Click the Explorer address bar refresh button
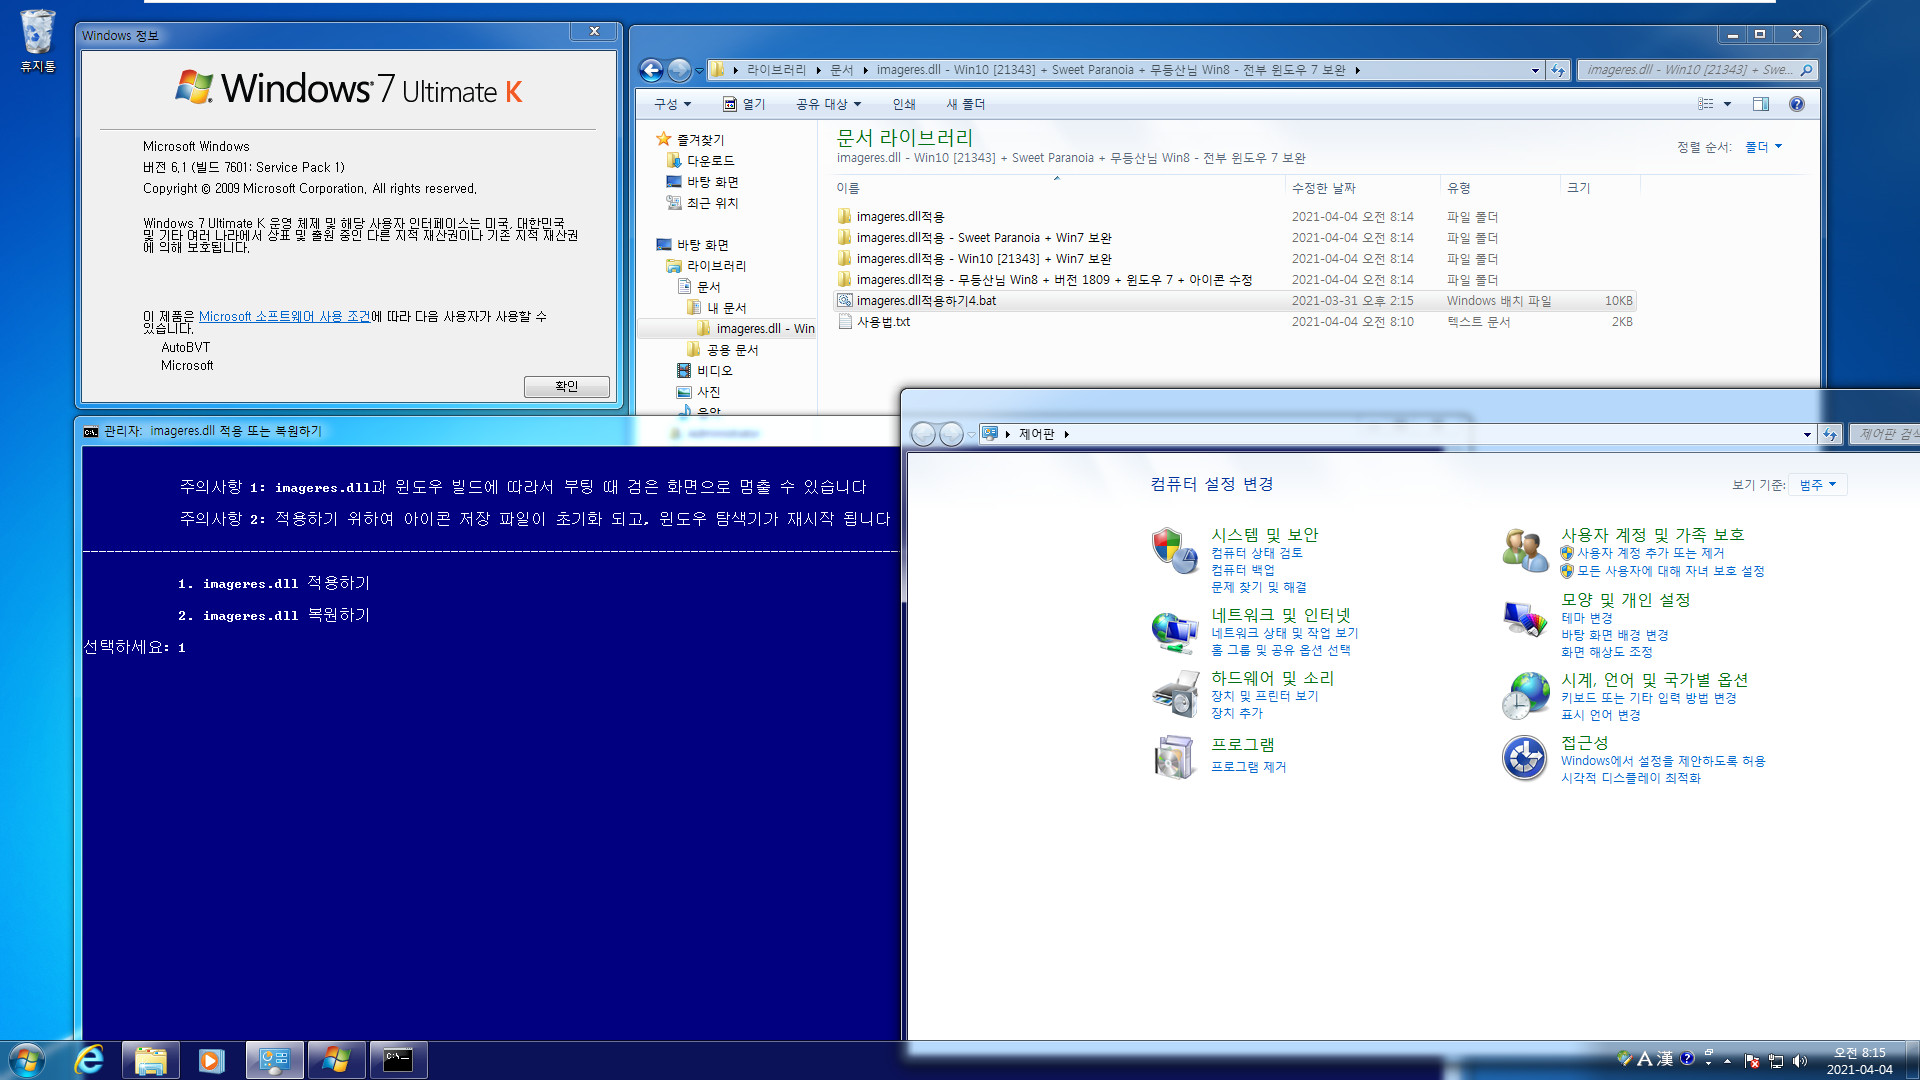Screen dimensions: 1920x1080 click(1558, 70)
